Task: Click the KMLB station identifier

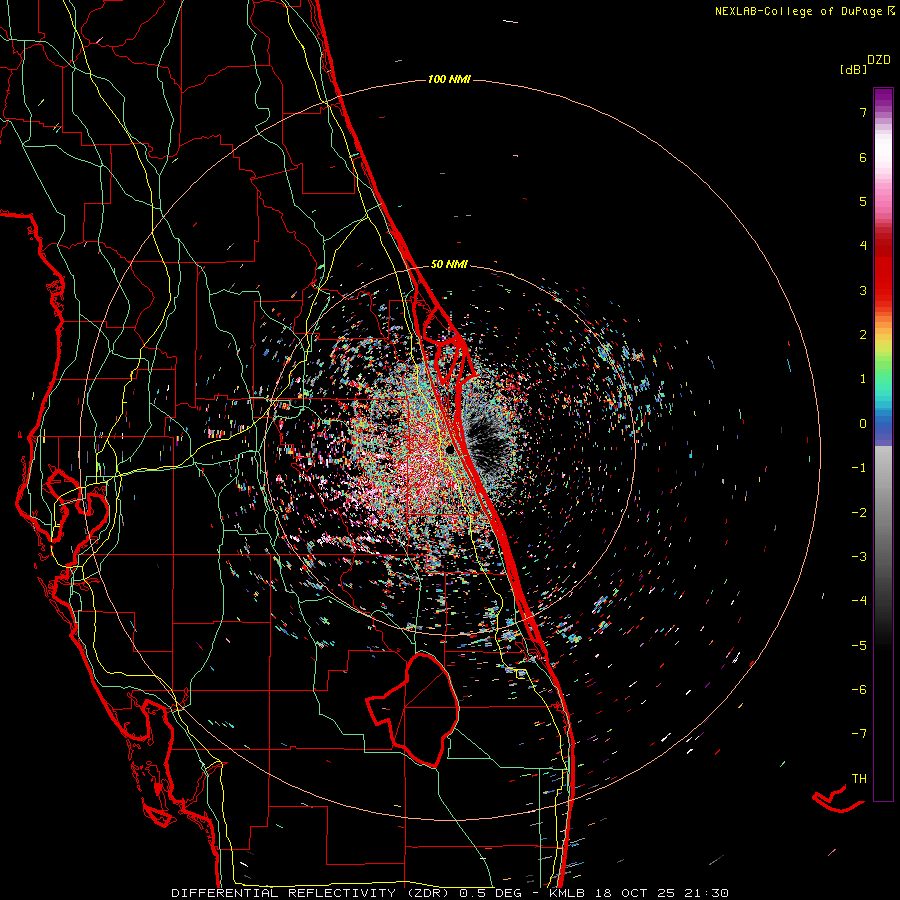Action: (x=567, y=893)
